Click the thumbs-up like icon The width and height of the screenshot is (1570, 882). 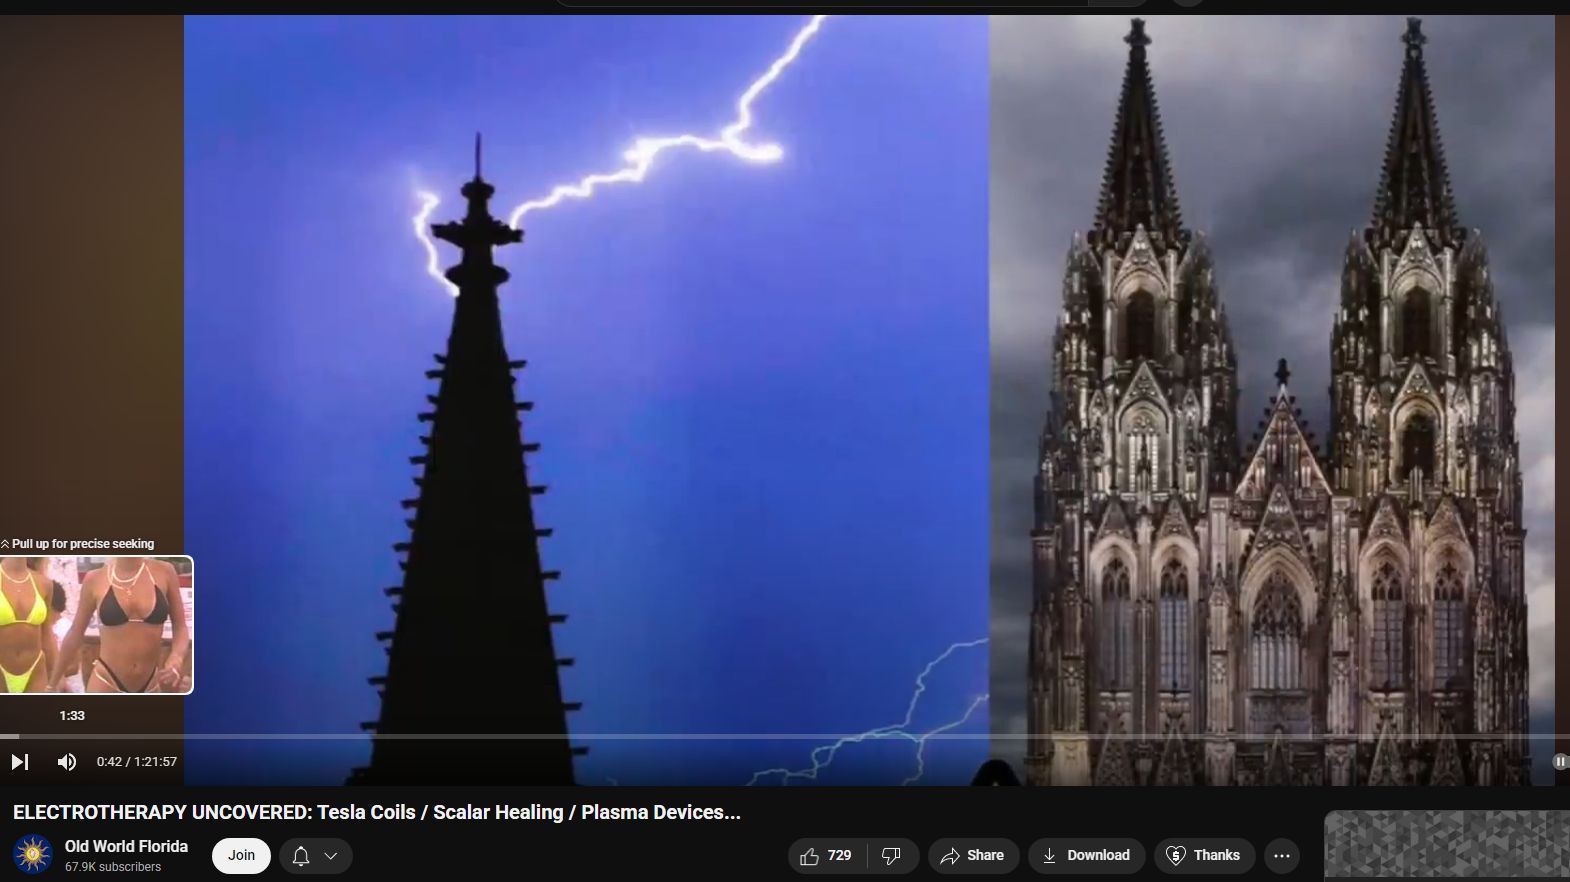810,856
